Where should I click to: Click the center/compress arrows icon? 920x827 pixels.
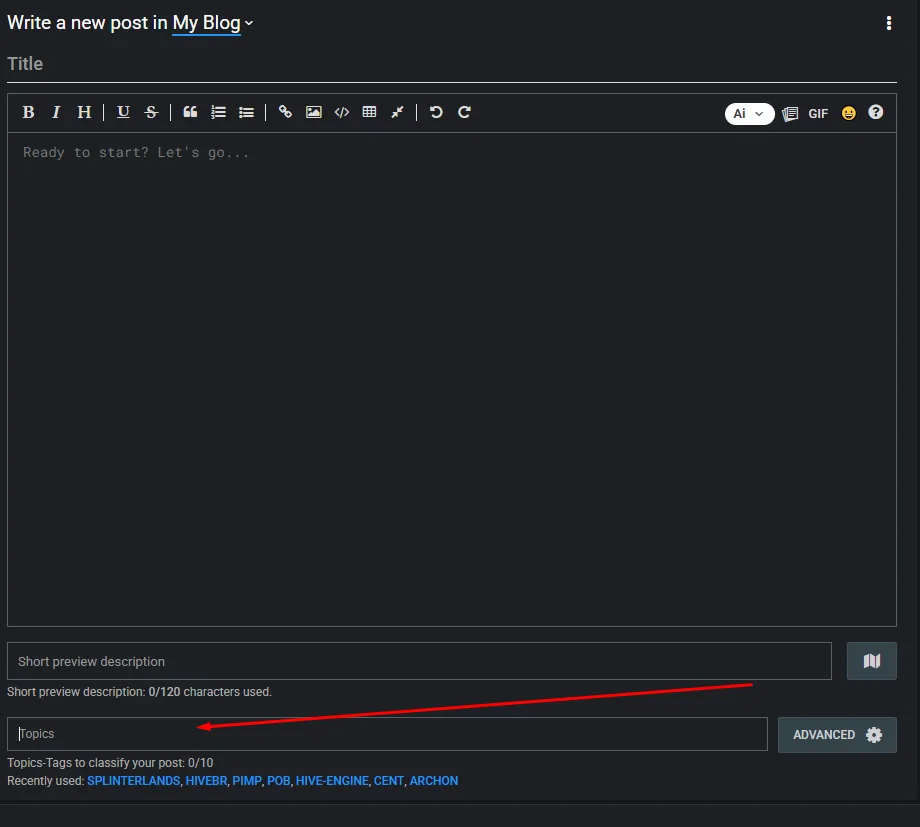[x=397, y=112]
